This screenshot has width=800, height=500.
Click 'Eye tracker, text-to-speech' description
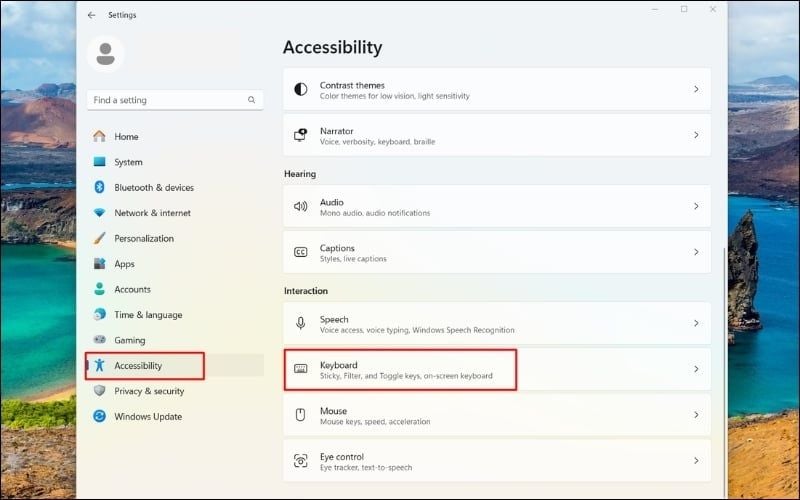(x=366, y=468)
